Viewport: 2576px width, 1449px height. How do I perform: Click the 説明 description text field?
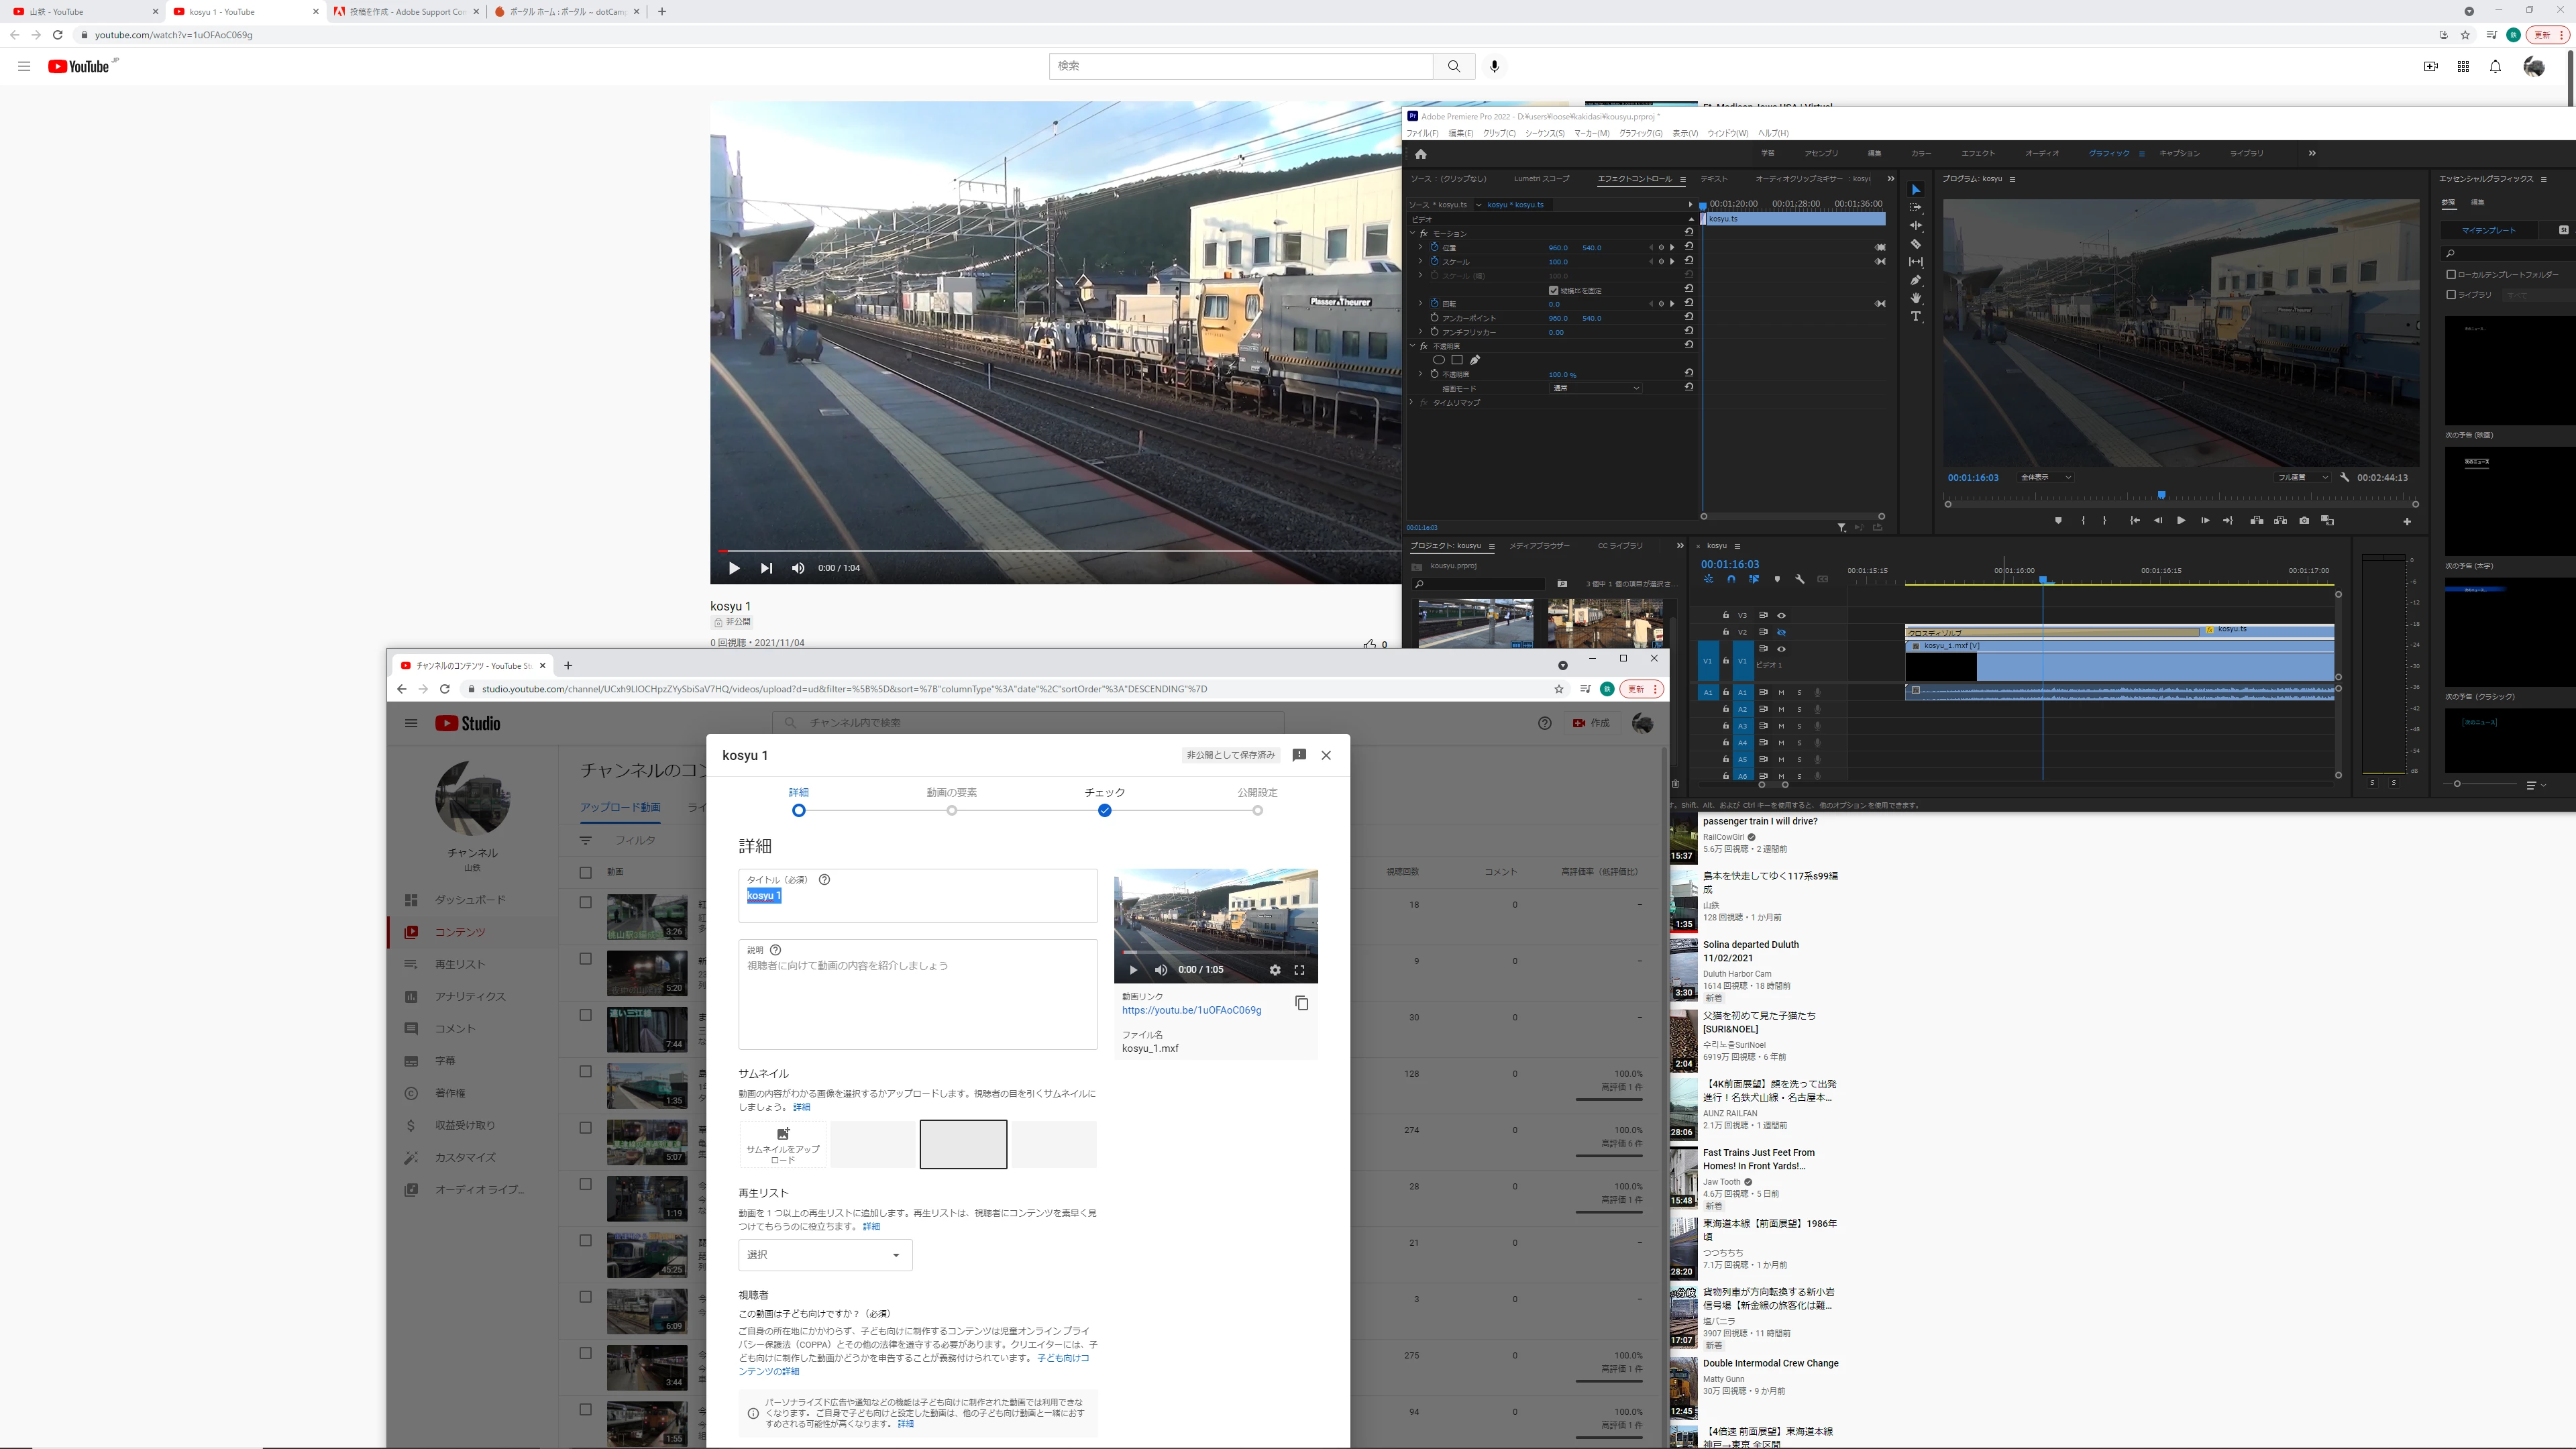pos(917,1000)
